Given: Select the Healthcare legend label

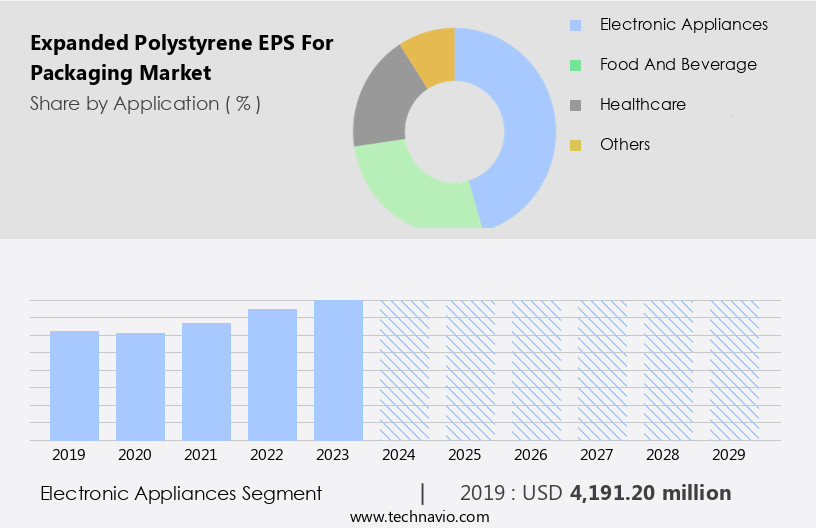Looking at the screenshot, I should pos(642,105).
